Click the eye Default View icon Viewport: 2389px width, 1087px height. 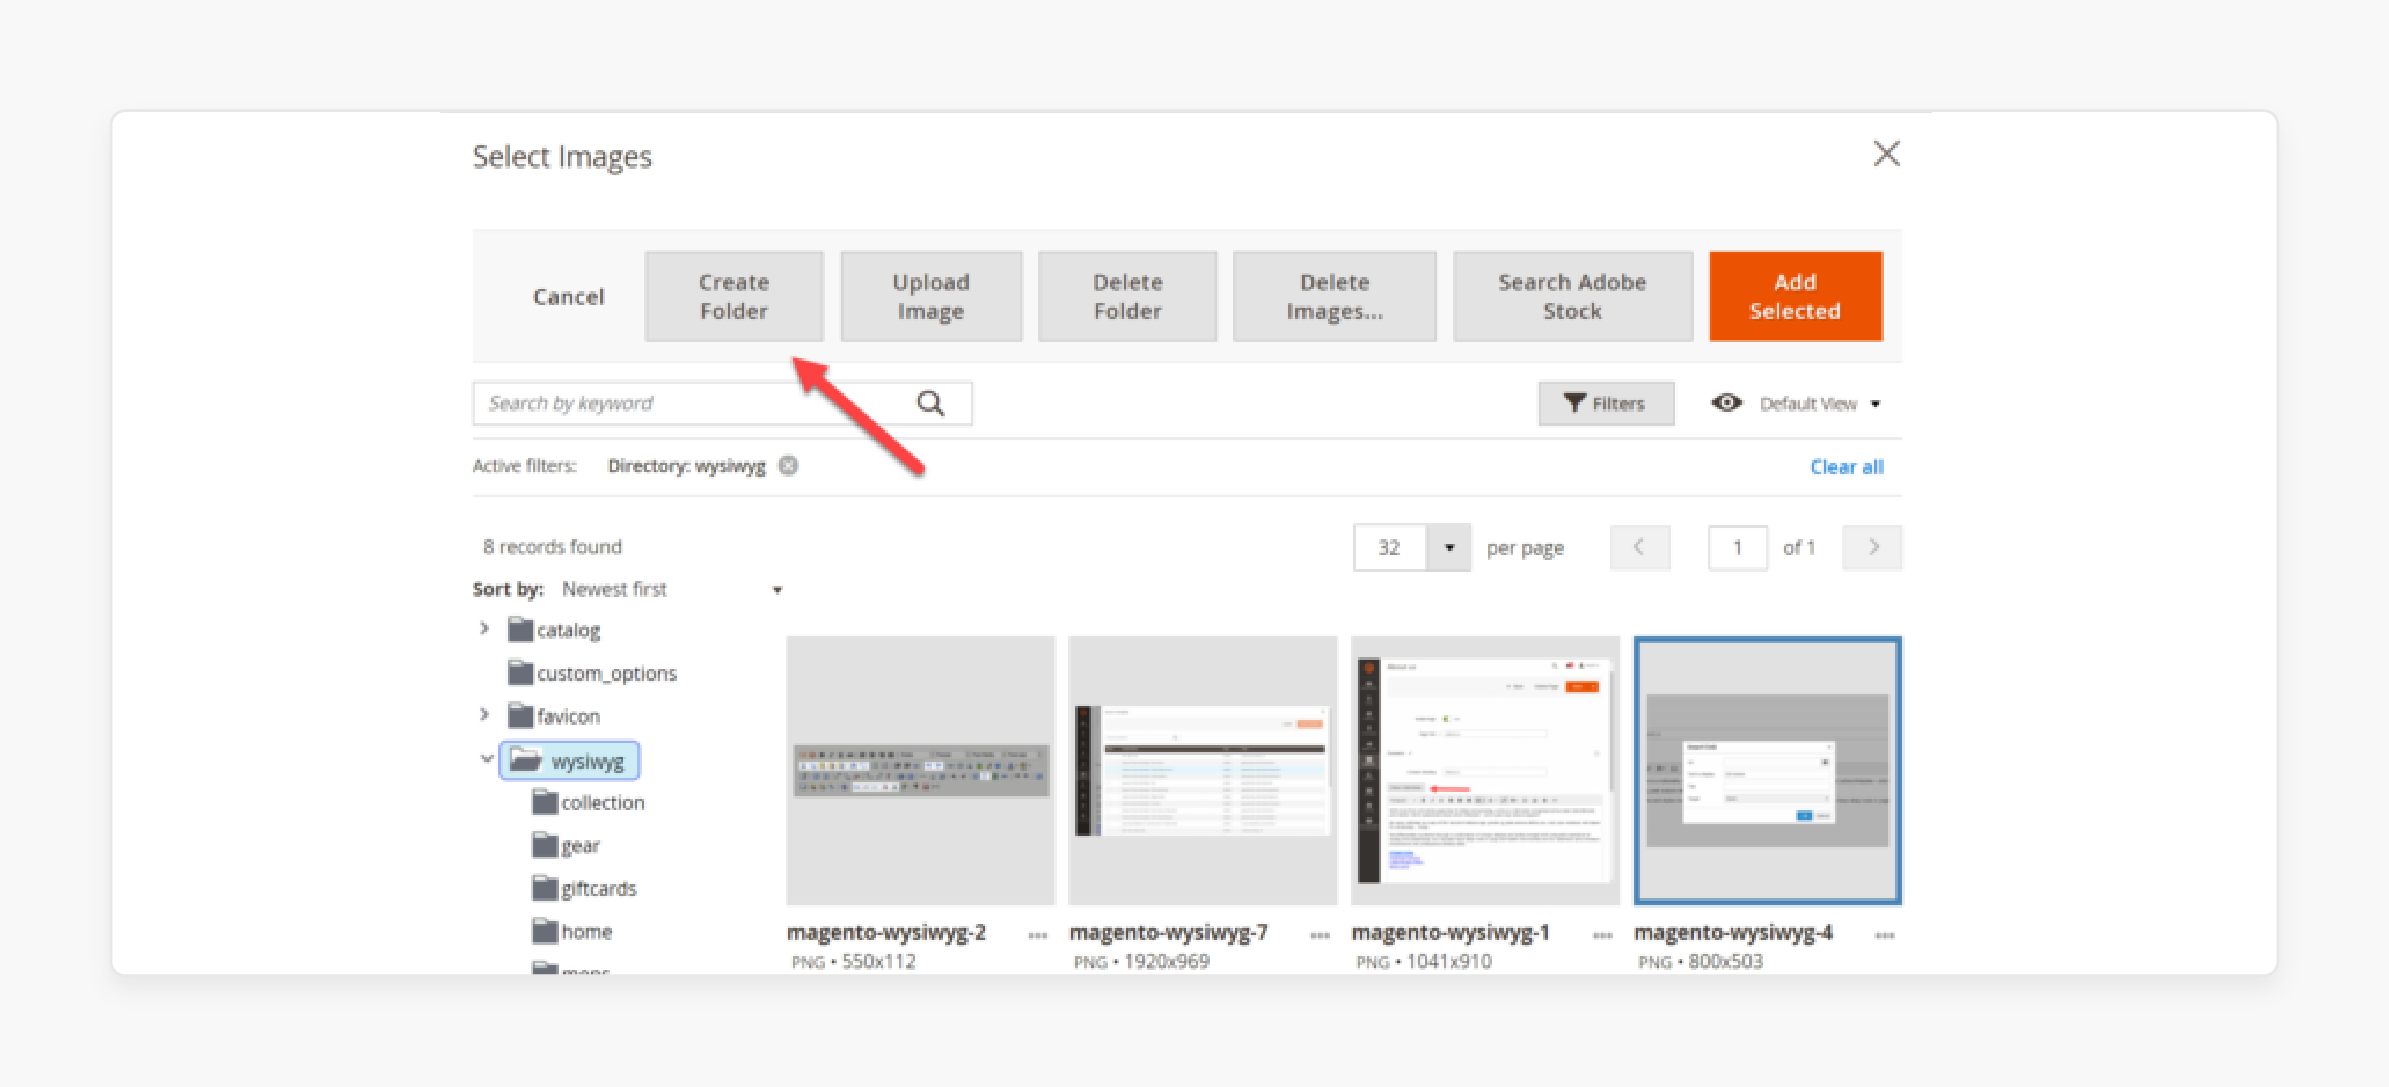click(x=1722, y=402)
